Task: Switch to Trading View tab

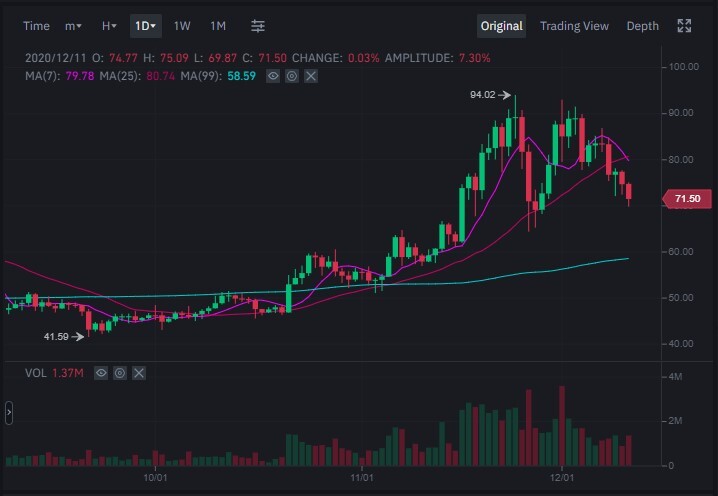Action: 574,26
